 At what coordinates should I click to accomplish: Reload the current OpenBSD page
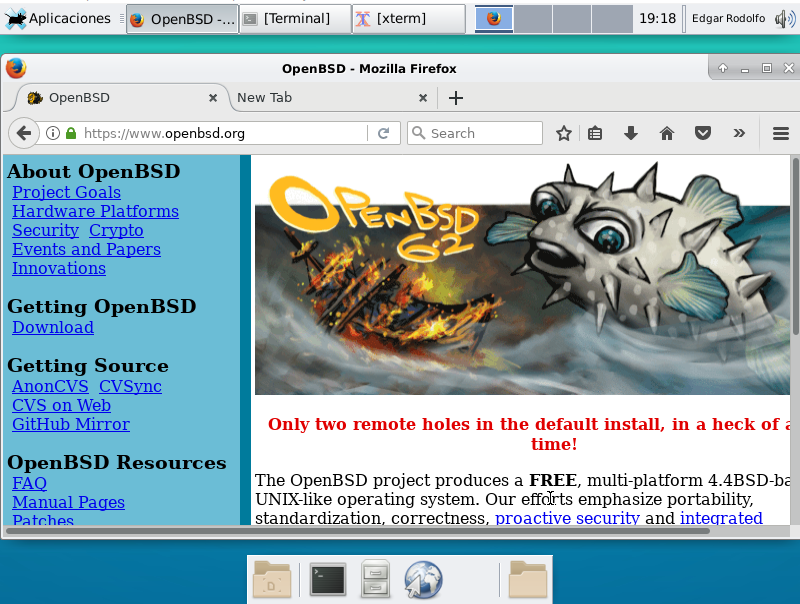(385, 132)
